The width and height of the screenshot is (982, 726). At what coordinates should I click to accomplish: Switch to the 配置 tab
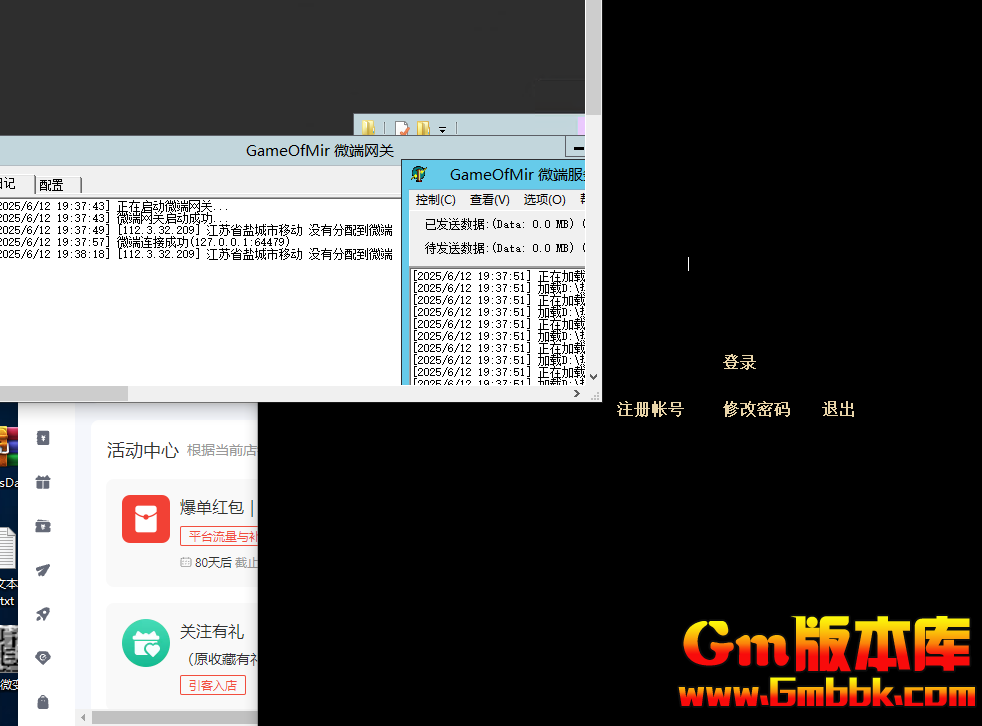[x=52, y=185]
